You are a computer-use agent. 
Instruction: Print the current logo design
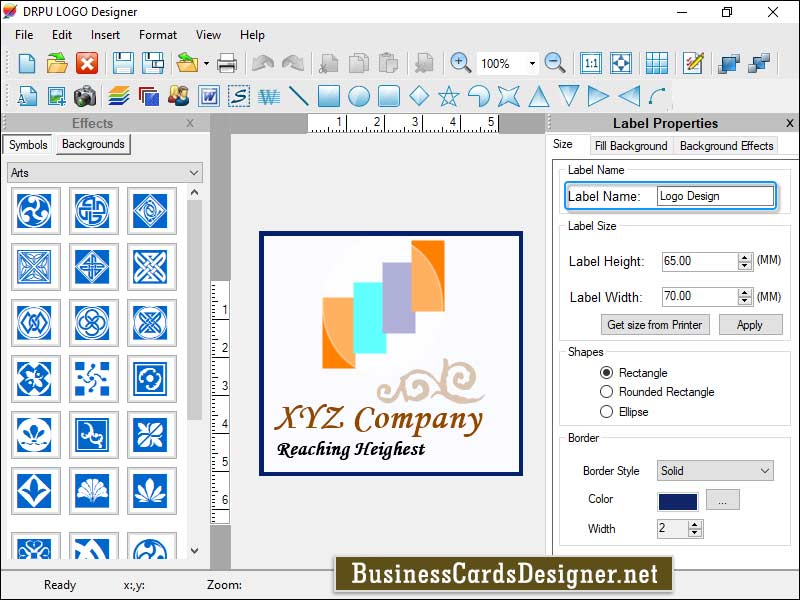(228, 62)
